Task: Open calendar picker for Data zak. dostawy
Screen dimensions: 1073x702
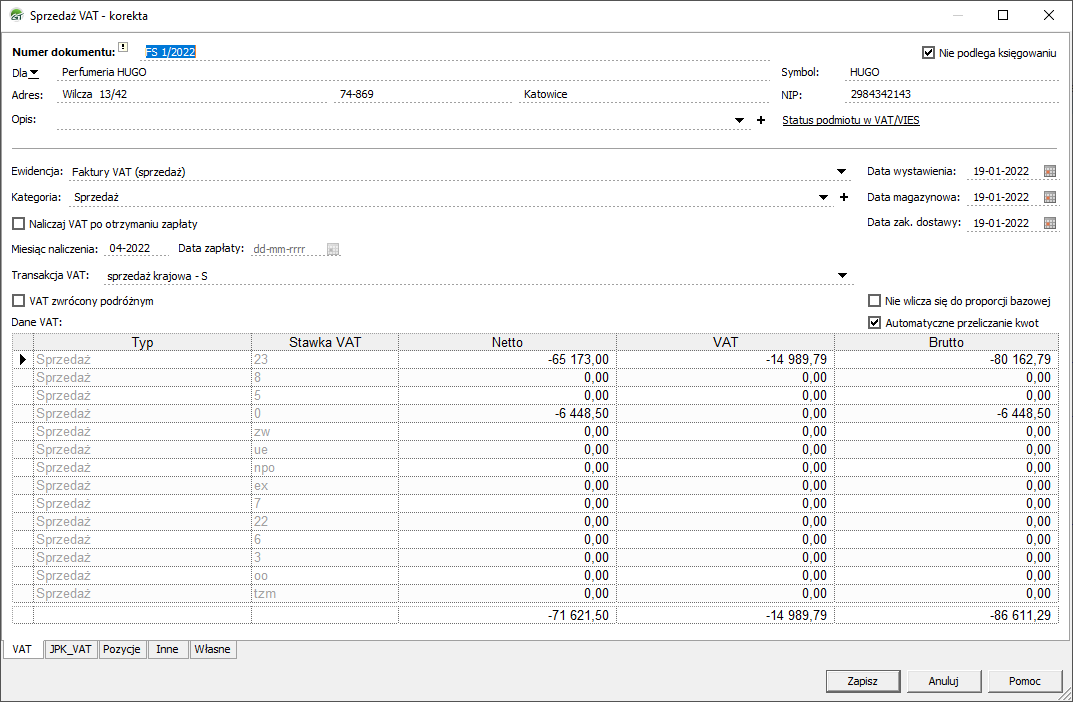Action: [x=1049, y=223]
